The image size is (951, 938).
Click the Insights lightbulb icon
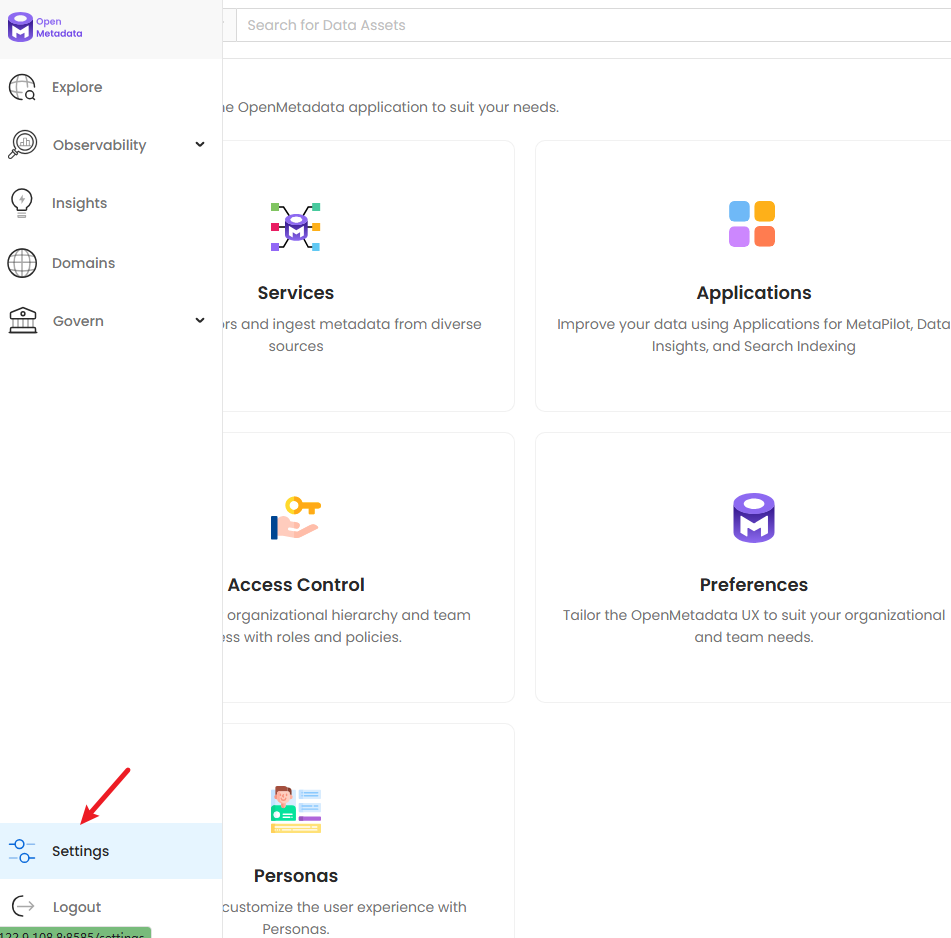(21, 203)
